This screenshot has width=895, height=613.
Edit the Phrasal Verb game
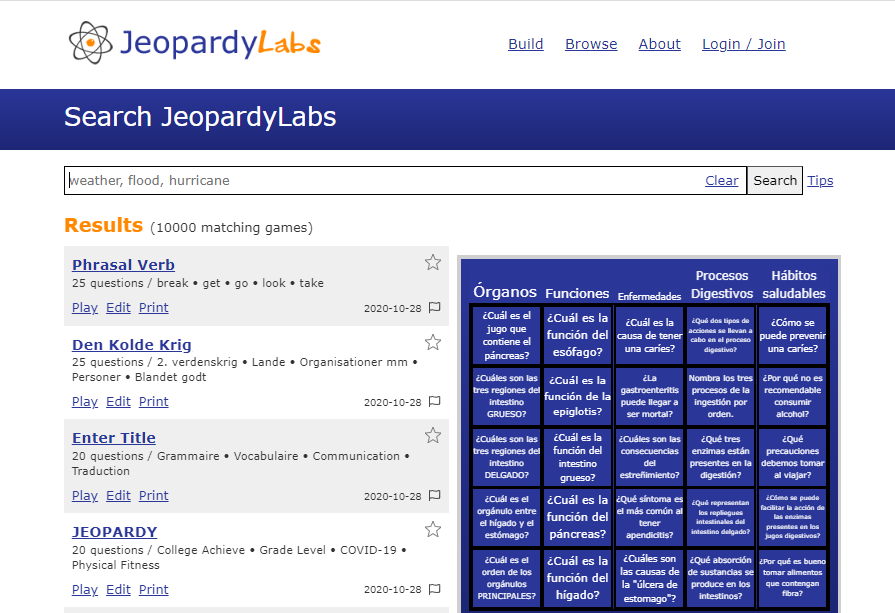(118, 308)
